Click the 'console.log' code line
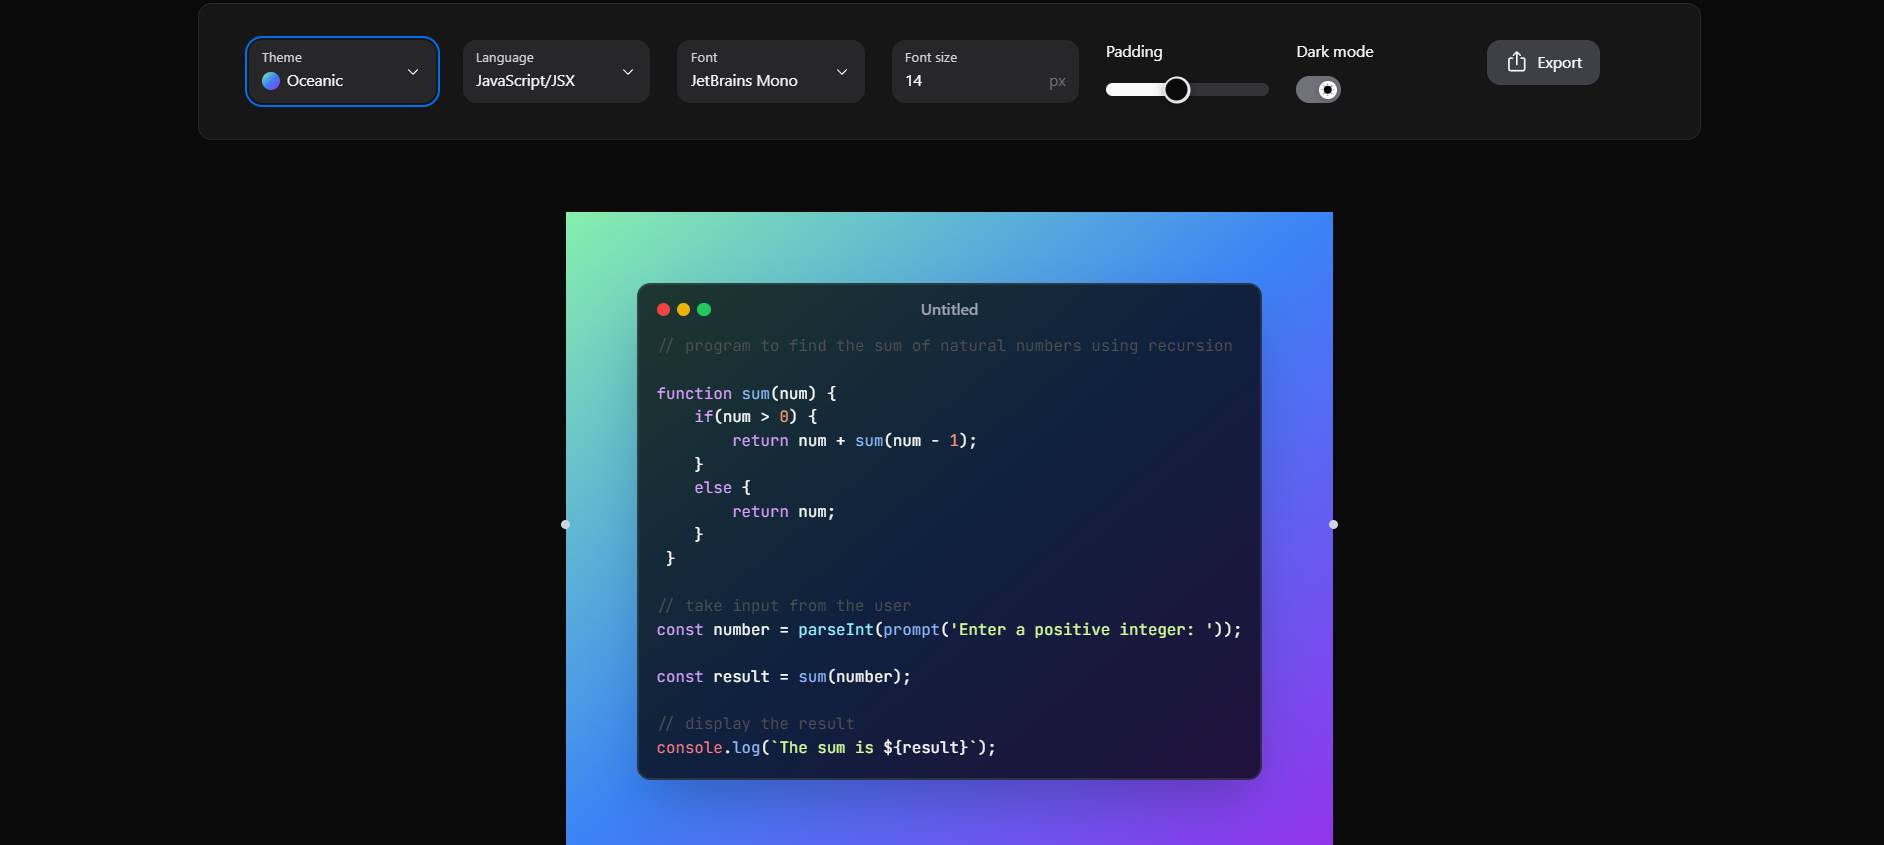 coord(826,747)
